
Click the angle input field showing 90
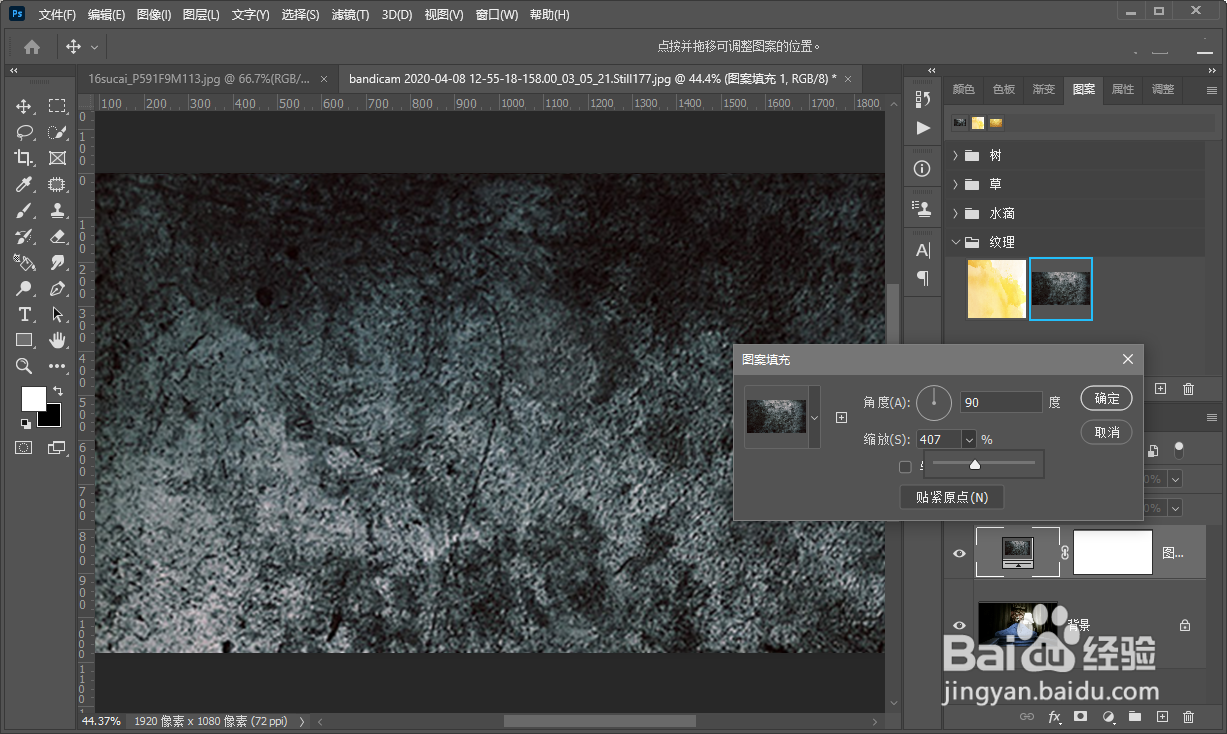[1001, 402]
